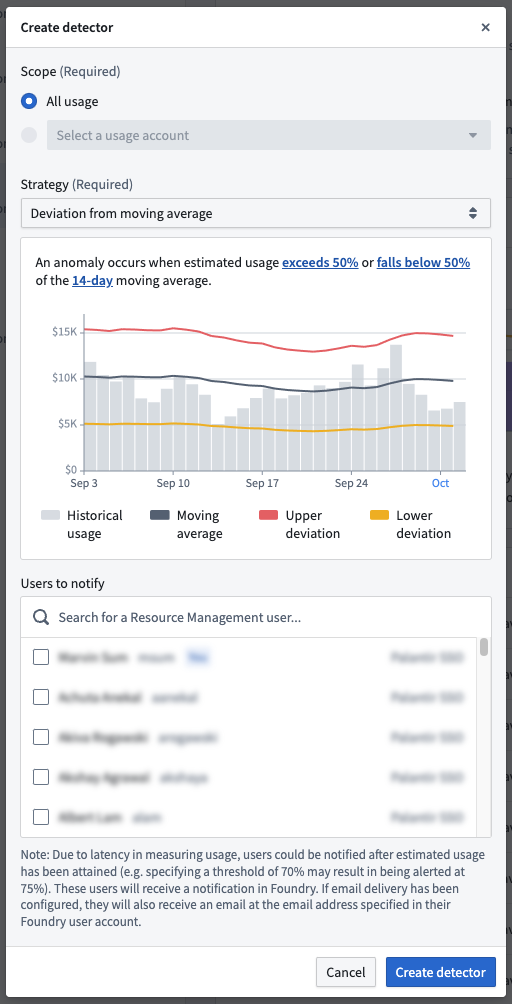512x1004 pixels.
Task: Check the first user checkbox in list
Action: click(41, 657)
